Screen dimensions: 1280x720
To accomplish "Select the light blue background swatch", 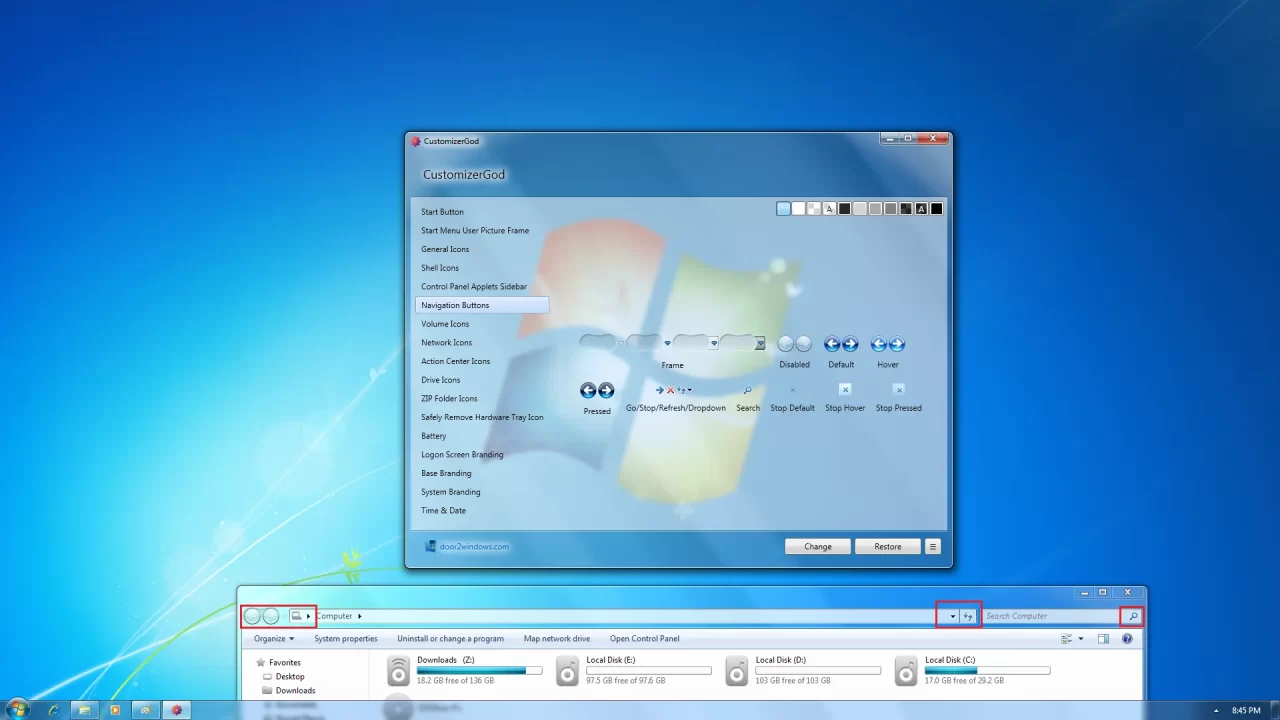I will (x=783, y=208).
